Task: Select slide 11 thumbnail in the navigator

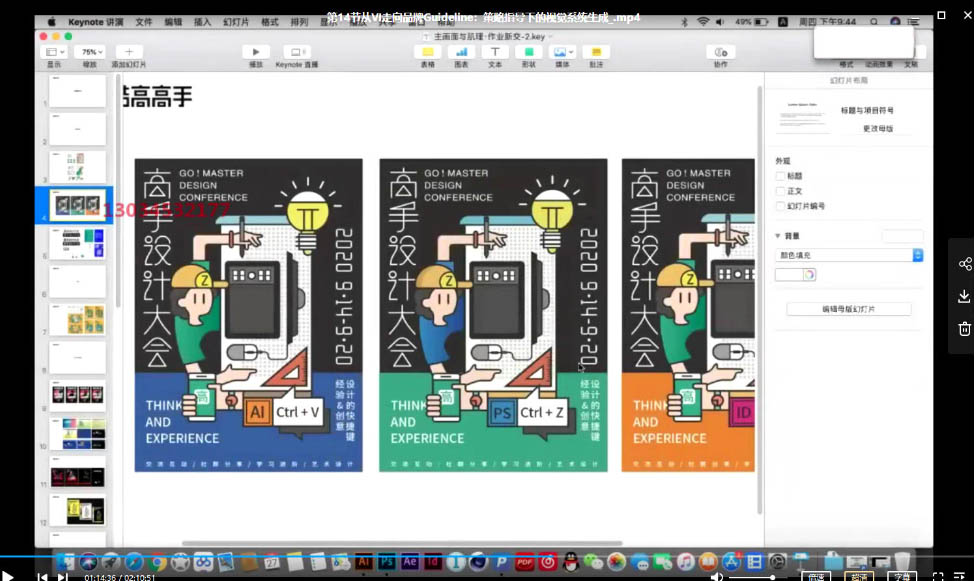Action: (77, 471)
